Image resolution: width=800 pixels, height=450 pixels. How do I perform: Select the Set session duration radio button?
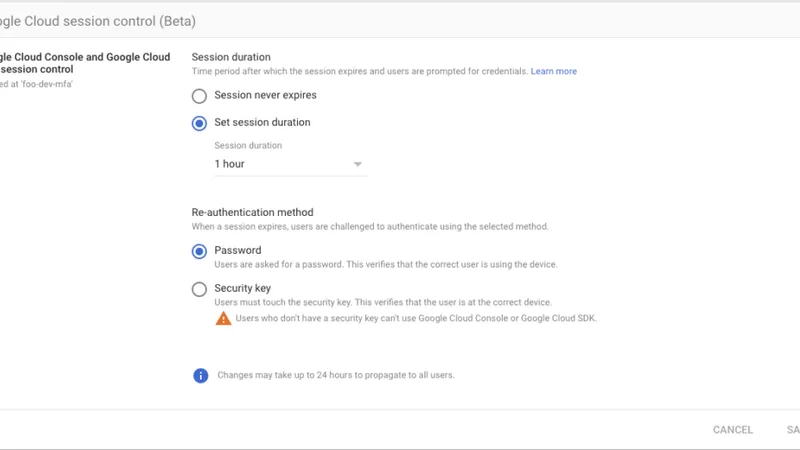pyautogui.click(x=199, y=123)
